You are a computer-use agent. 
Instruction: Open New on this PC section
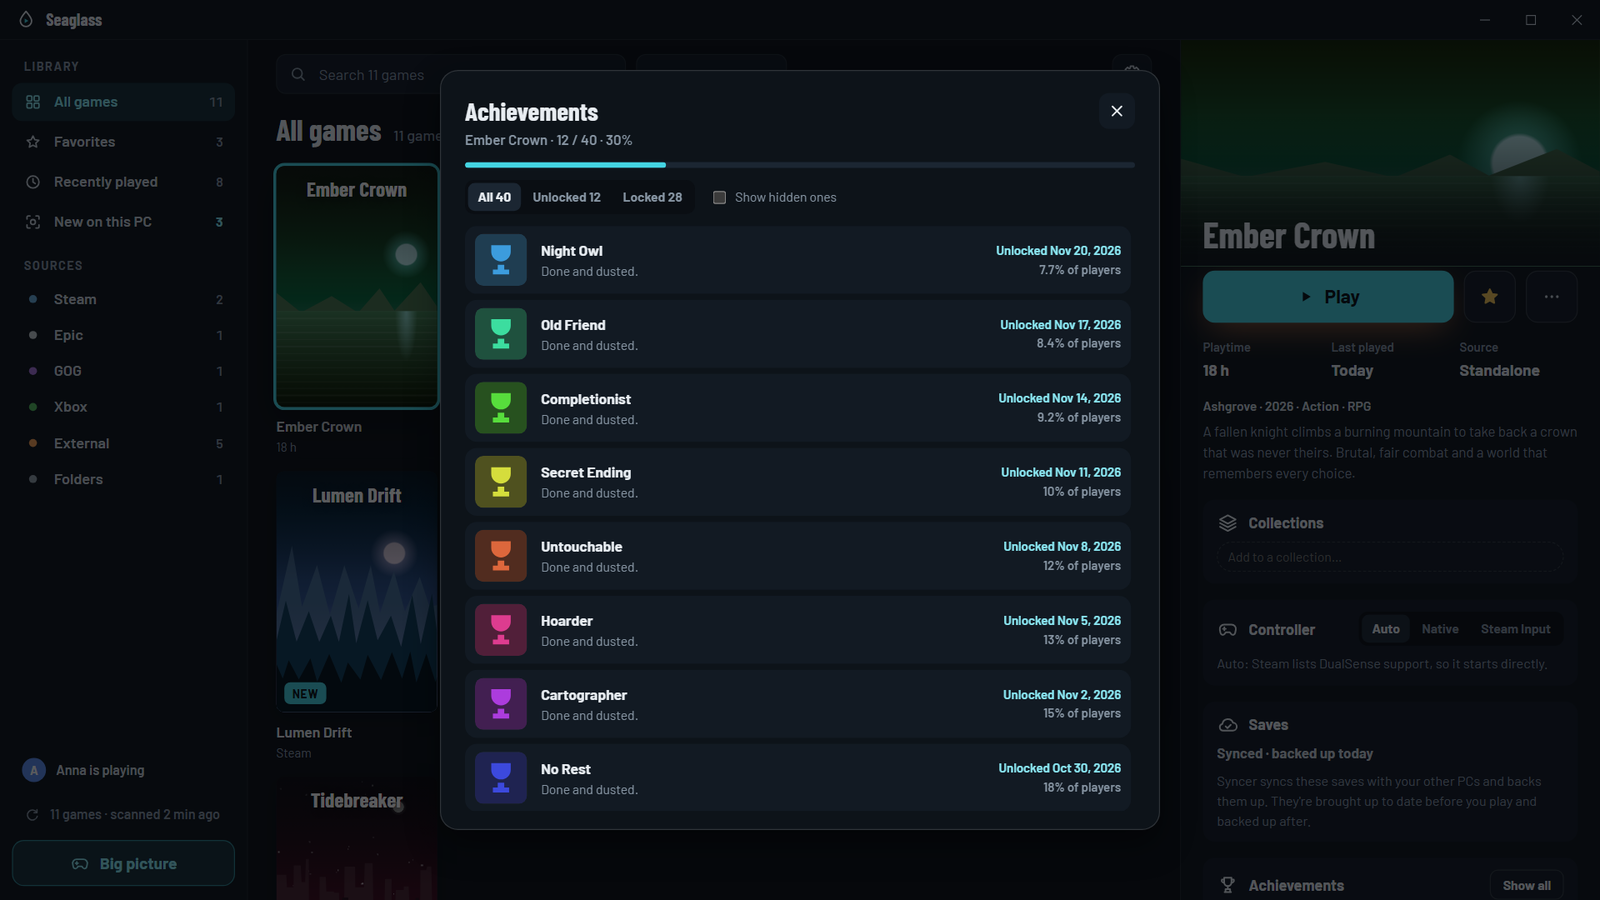tap(123, 222)
